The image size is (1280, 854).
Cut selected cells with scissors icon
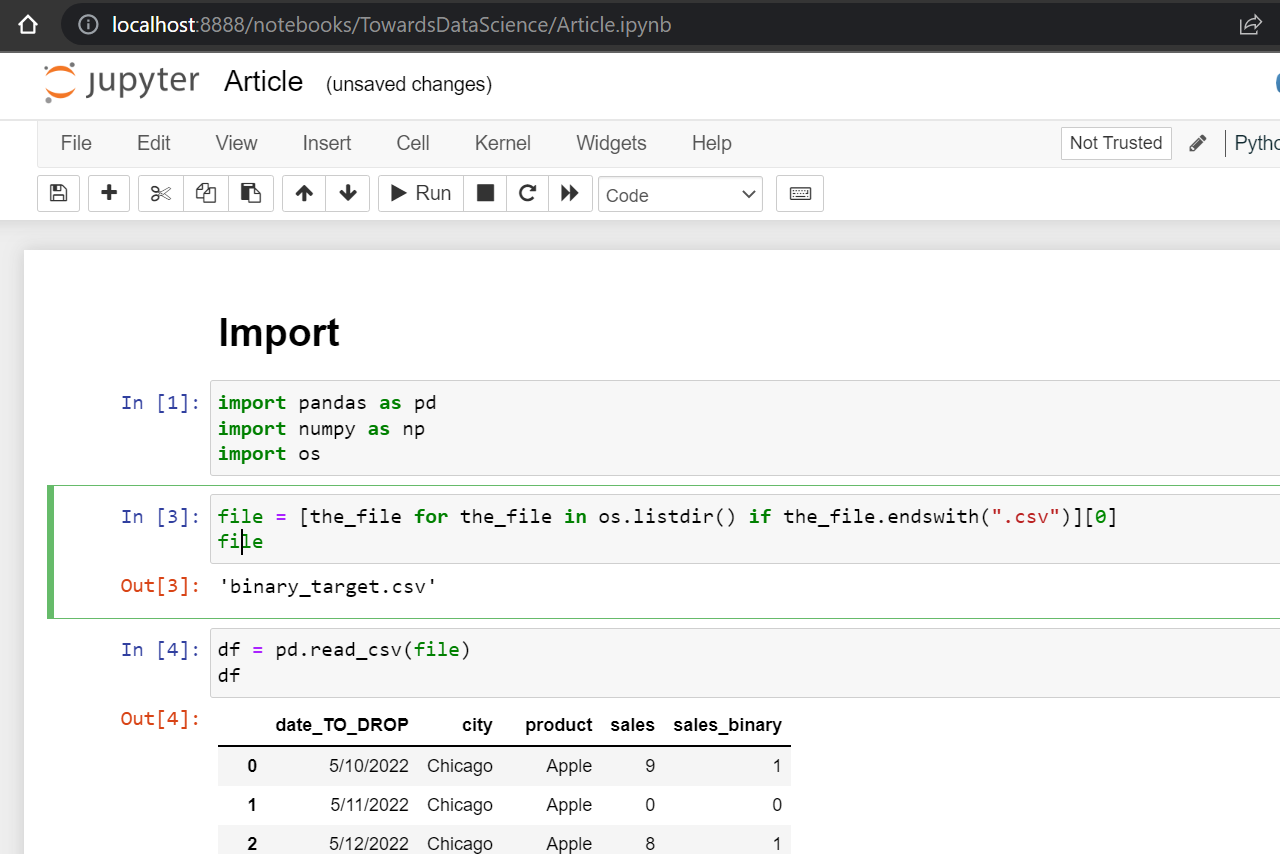point(161,194)
